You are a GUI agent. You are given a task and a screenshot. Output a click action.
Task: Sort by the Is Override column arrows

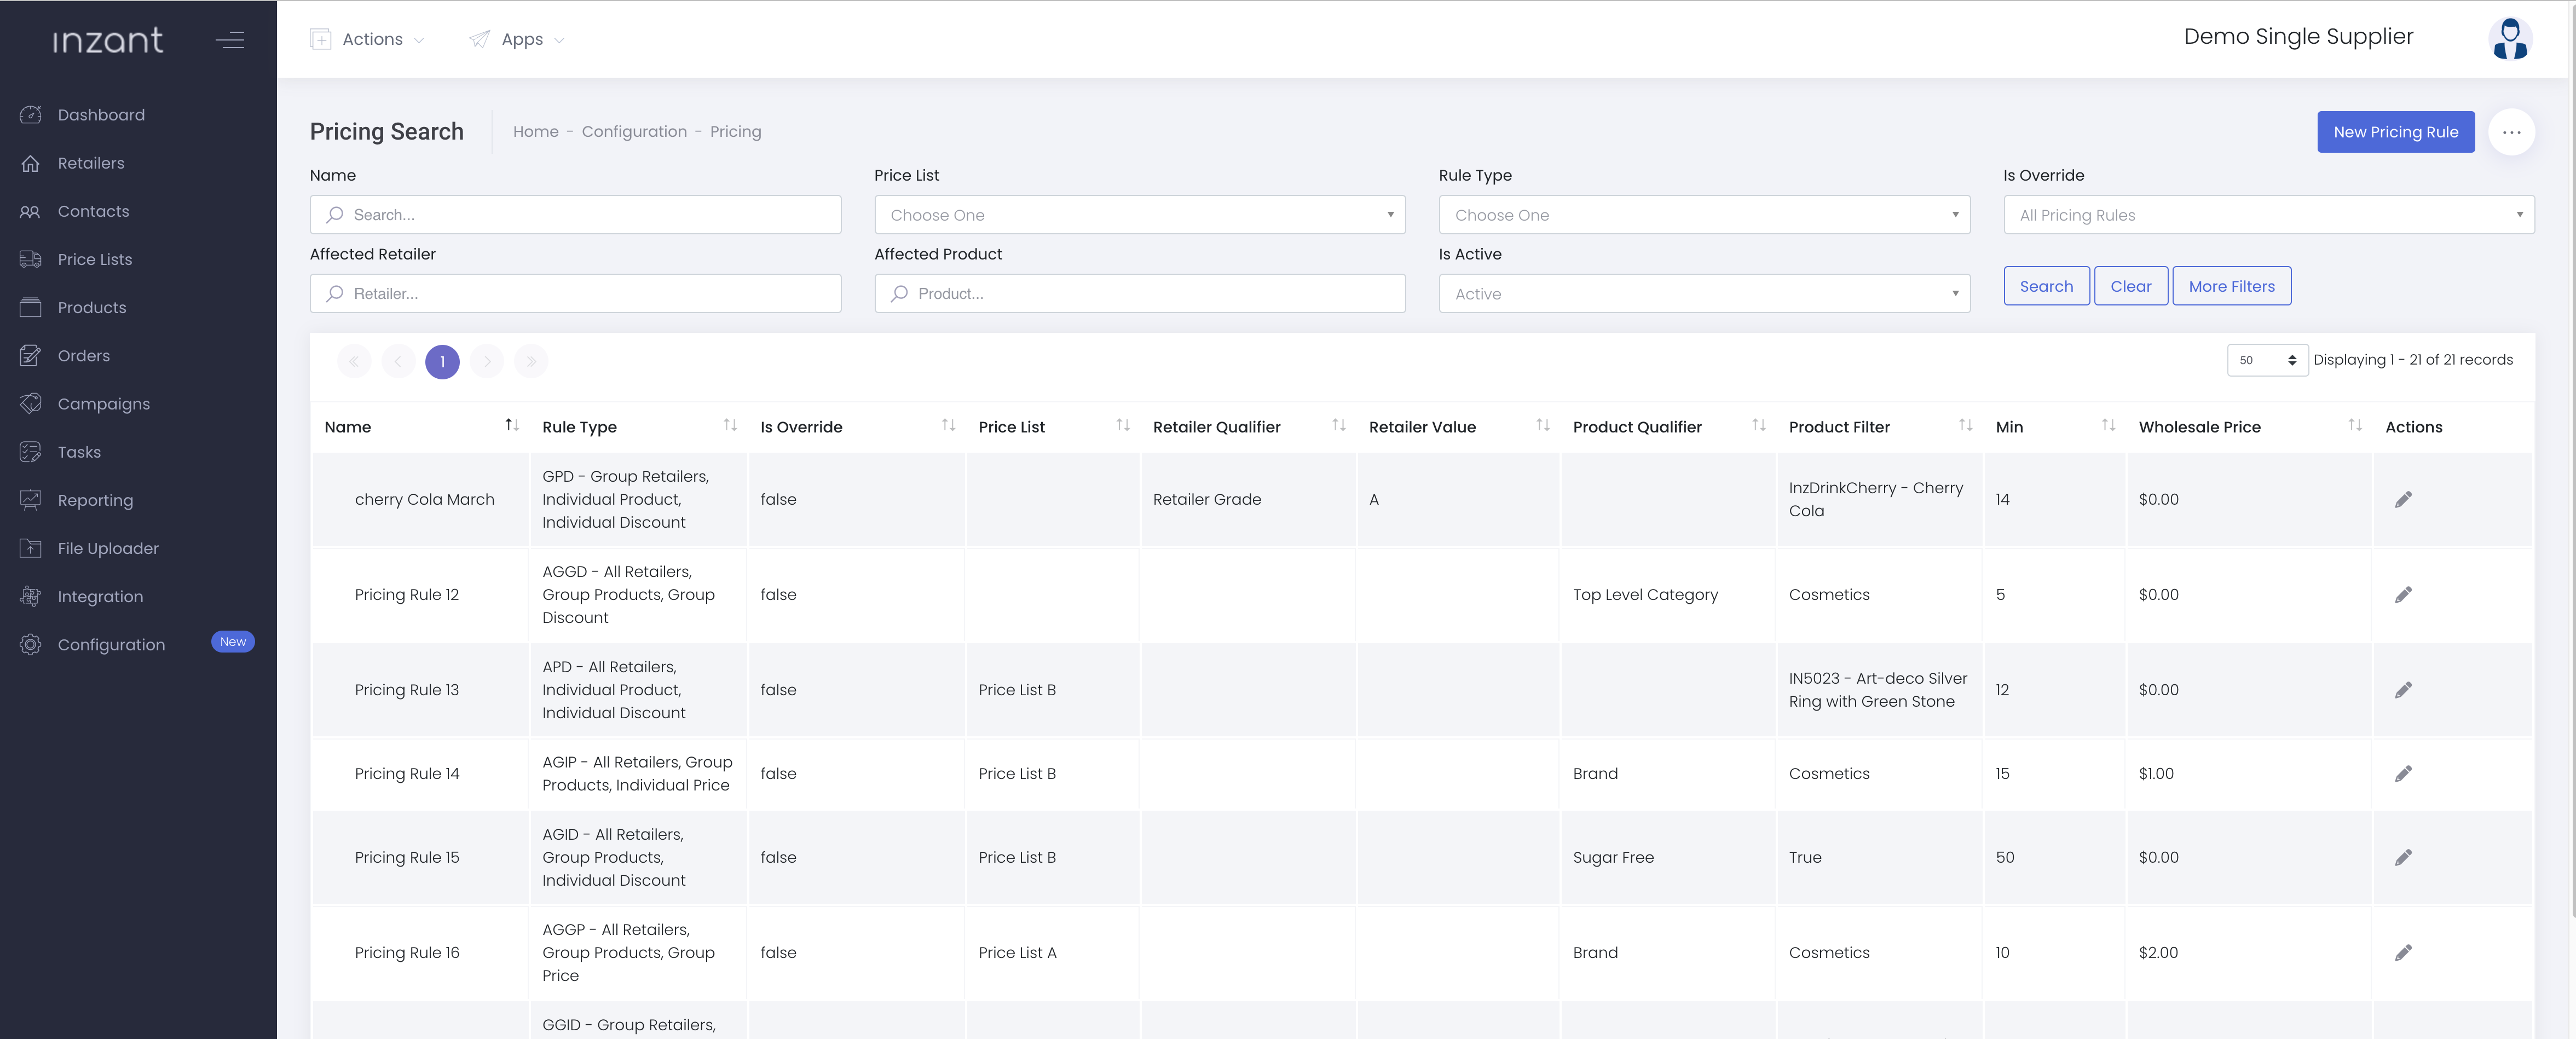948,425
